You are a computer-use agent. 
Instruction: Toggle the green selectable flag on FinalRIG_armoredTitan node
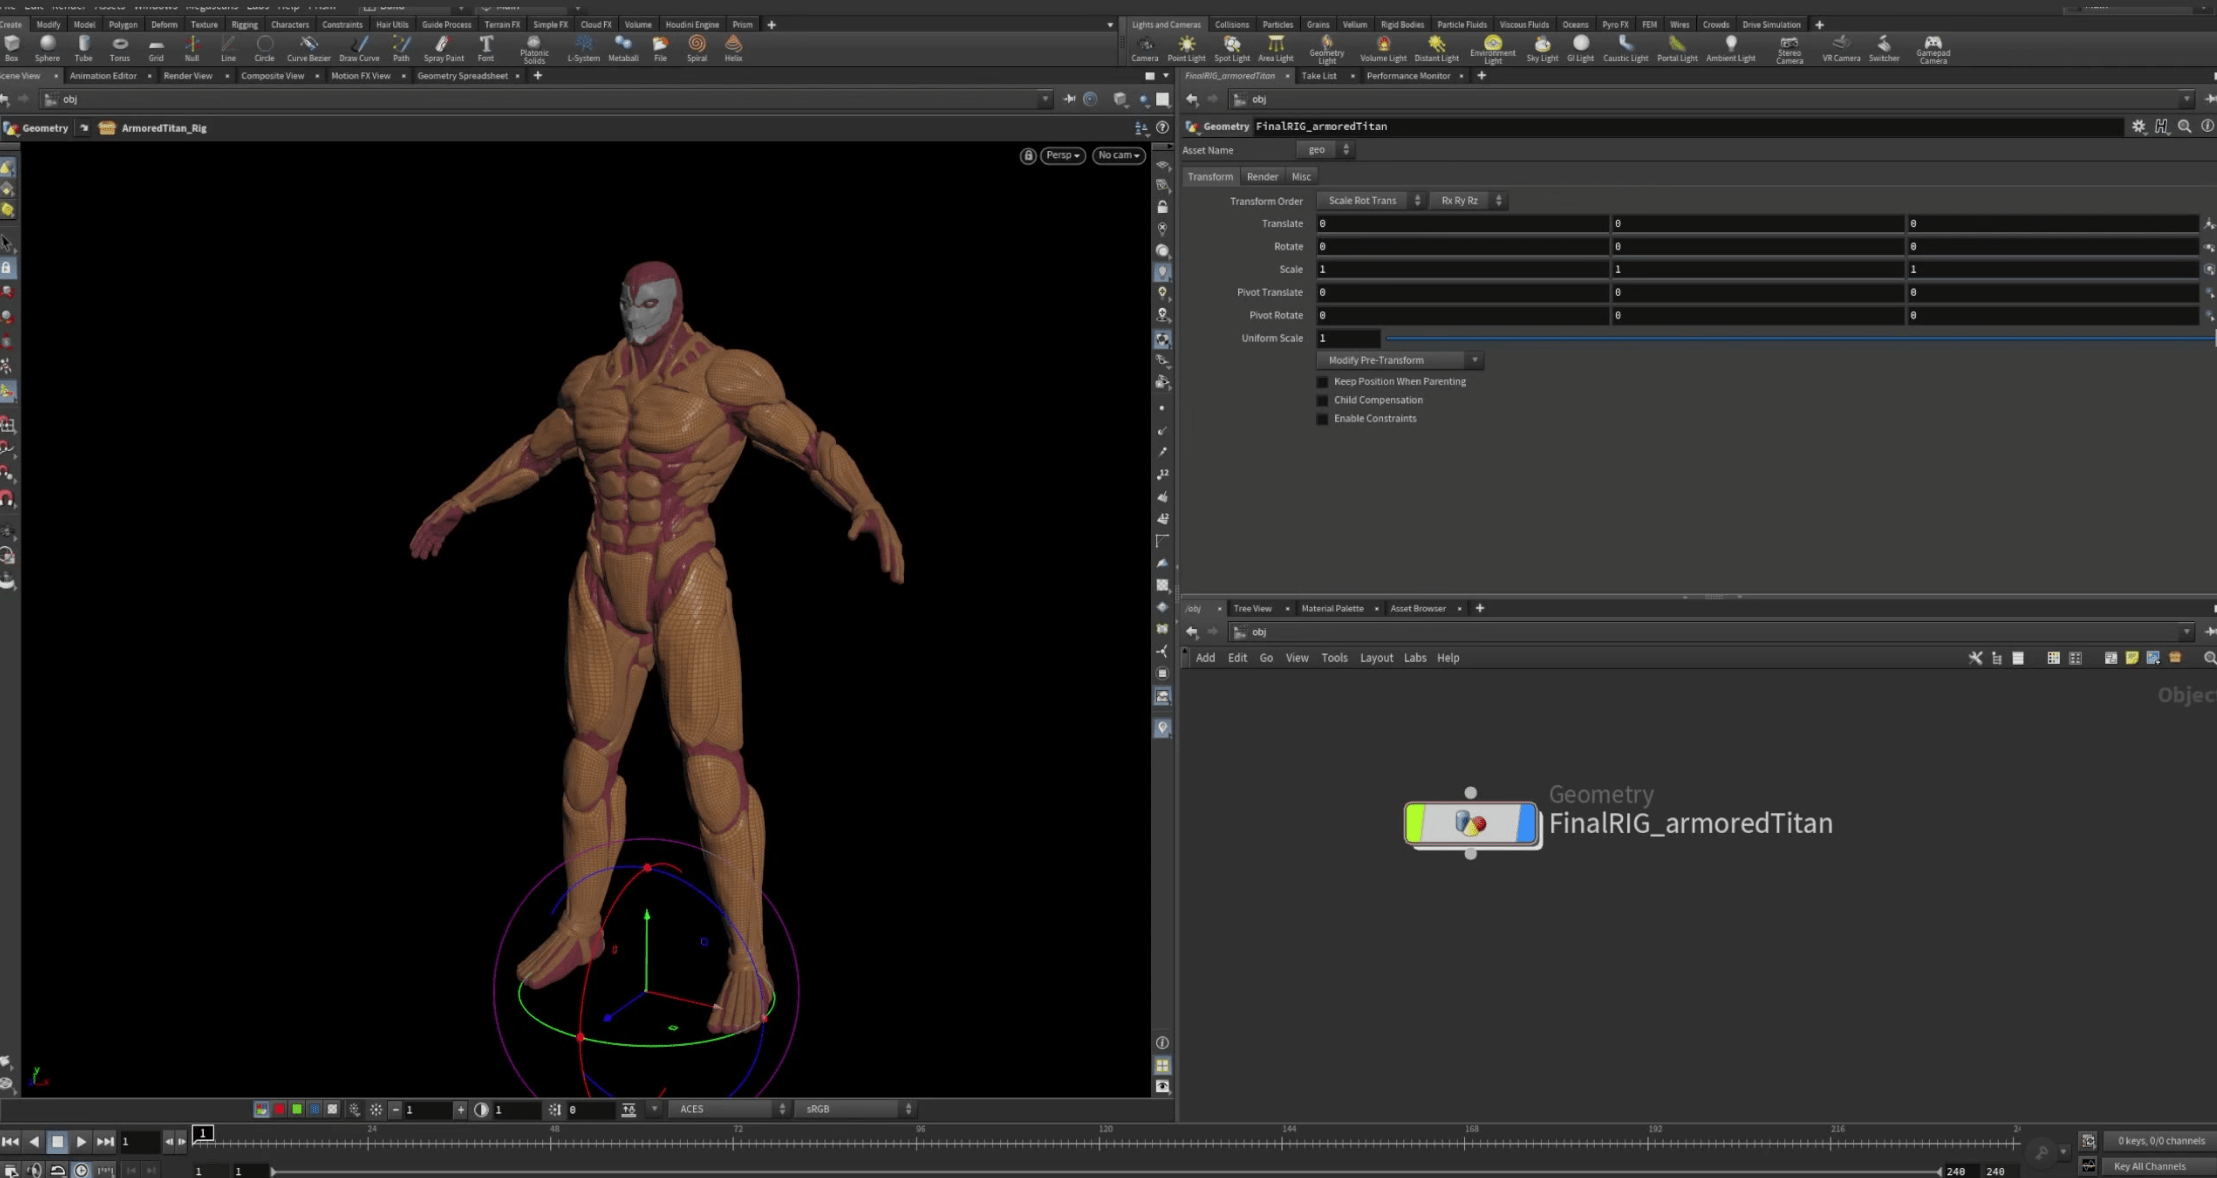click(1414, 823)
